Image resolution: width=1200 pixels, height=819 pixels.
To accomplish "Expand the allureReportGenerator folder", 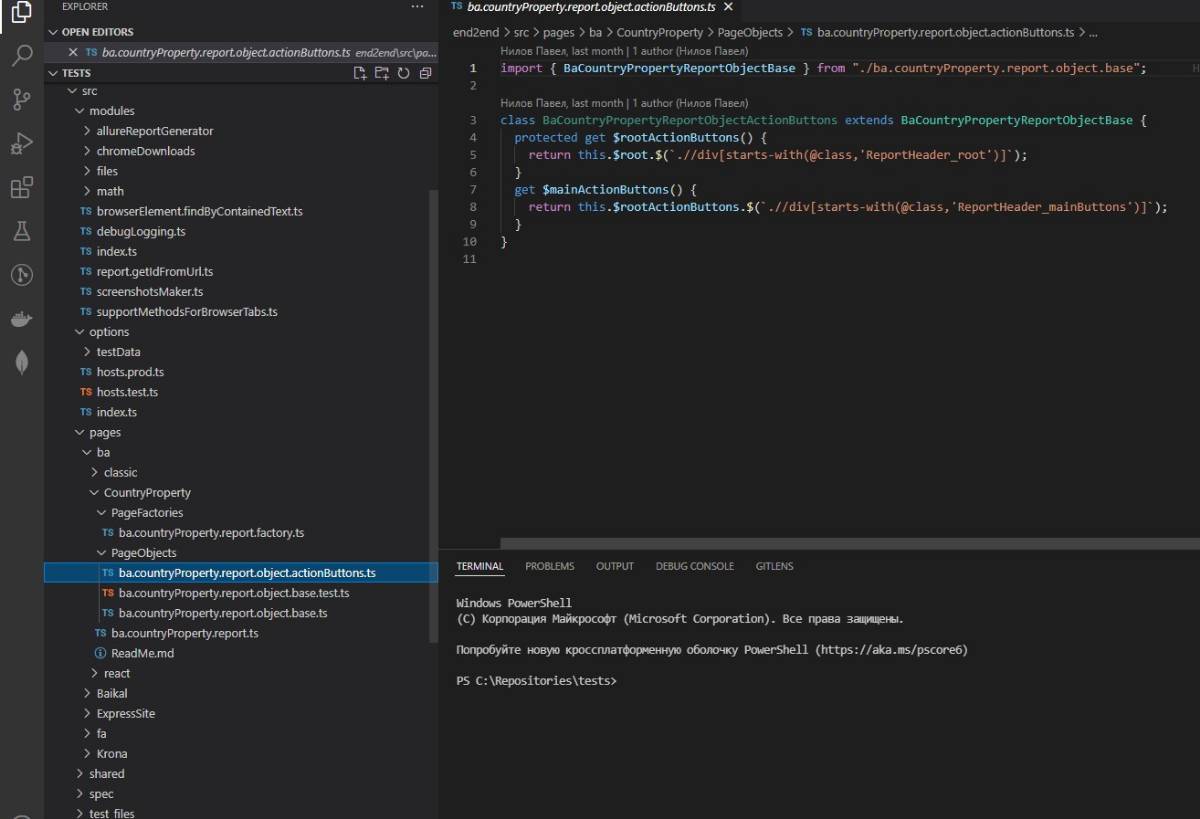I will pyautogui.click(x=154, y=131).
